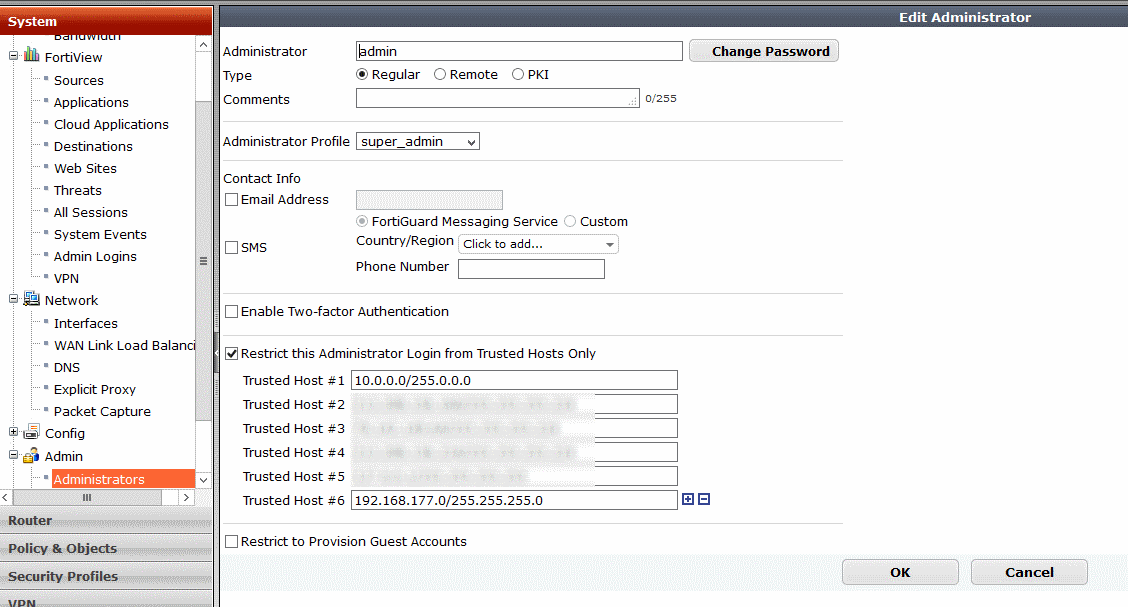
Task: Remove trusted host with minus icon
Action: click(704, 499)
